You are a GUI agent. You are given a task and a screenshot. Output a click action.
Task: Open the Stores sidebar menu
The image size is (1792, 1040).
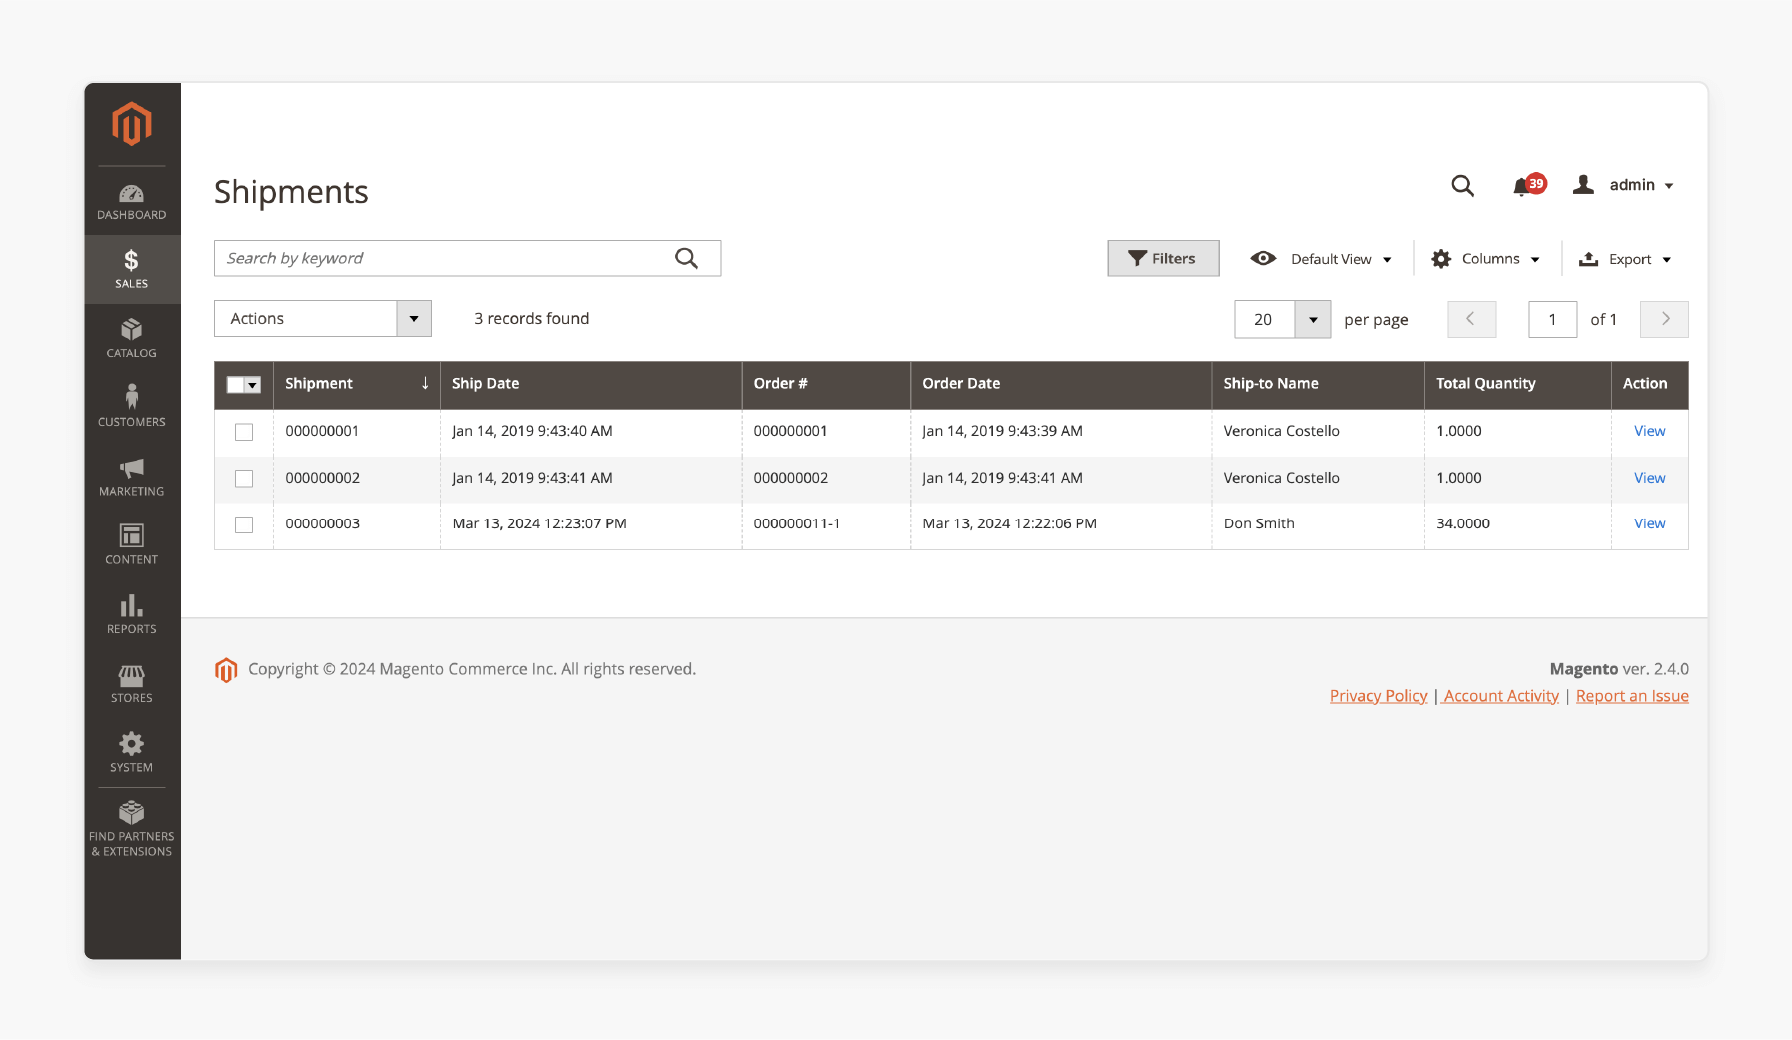pyautogui.click(x=132, y=684)
